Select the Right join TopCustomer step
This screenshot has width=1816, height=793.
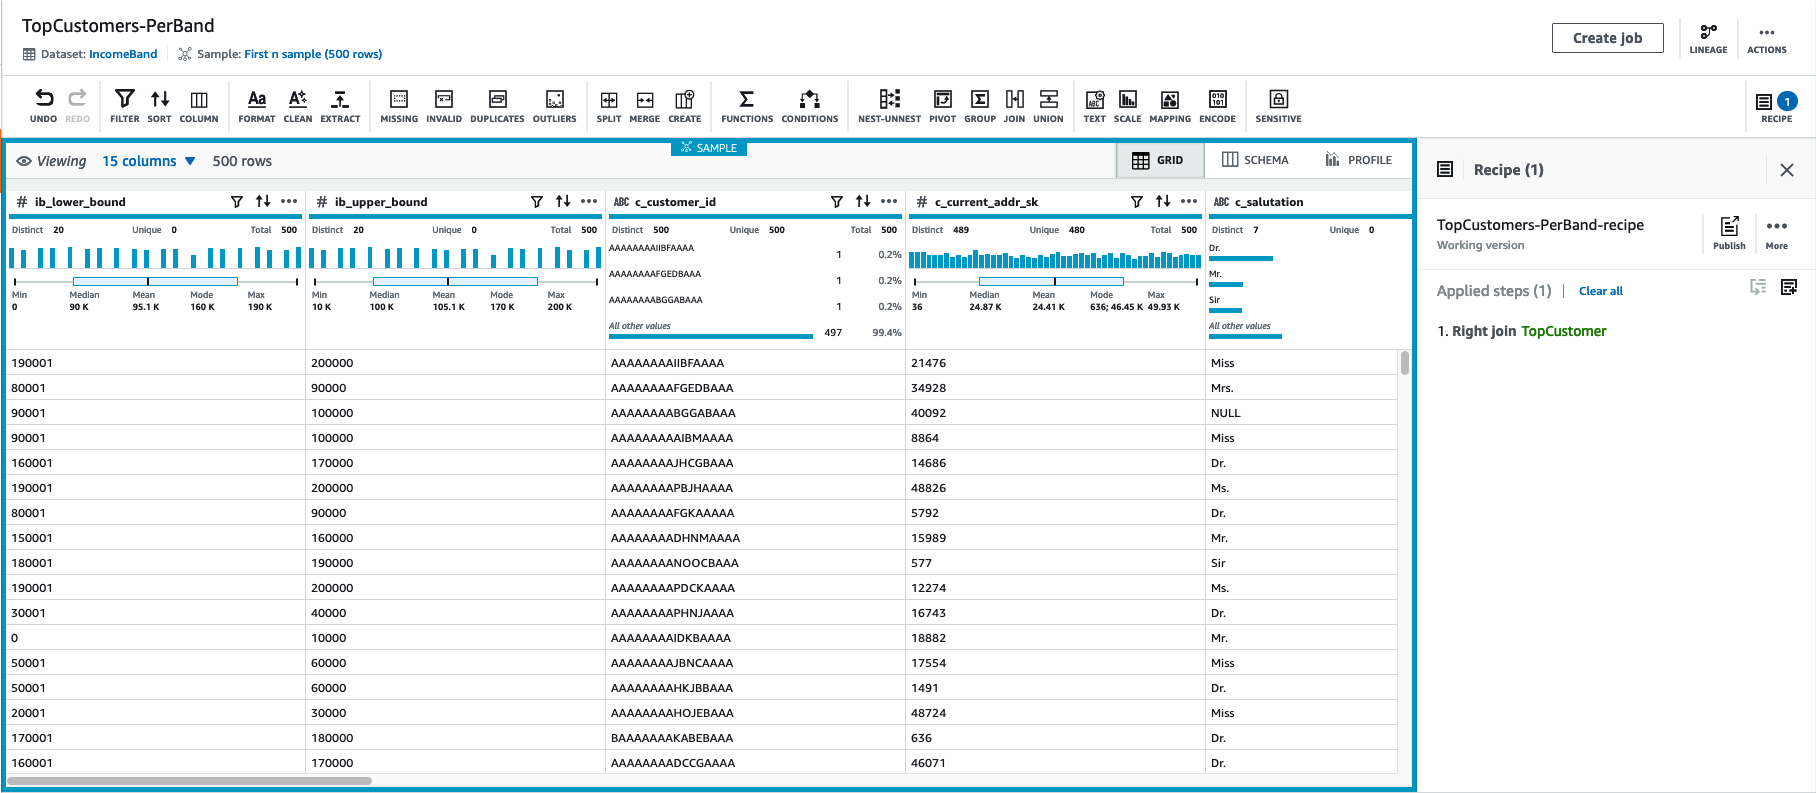[1522, 331]
